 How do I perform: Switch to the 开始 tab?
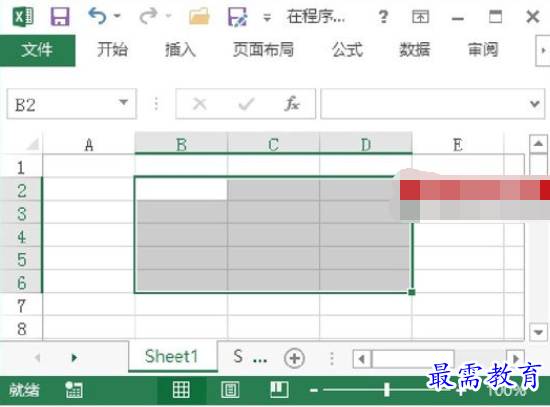[112, 49]
